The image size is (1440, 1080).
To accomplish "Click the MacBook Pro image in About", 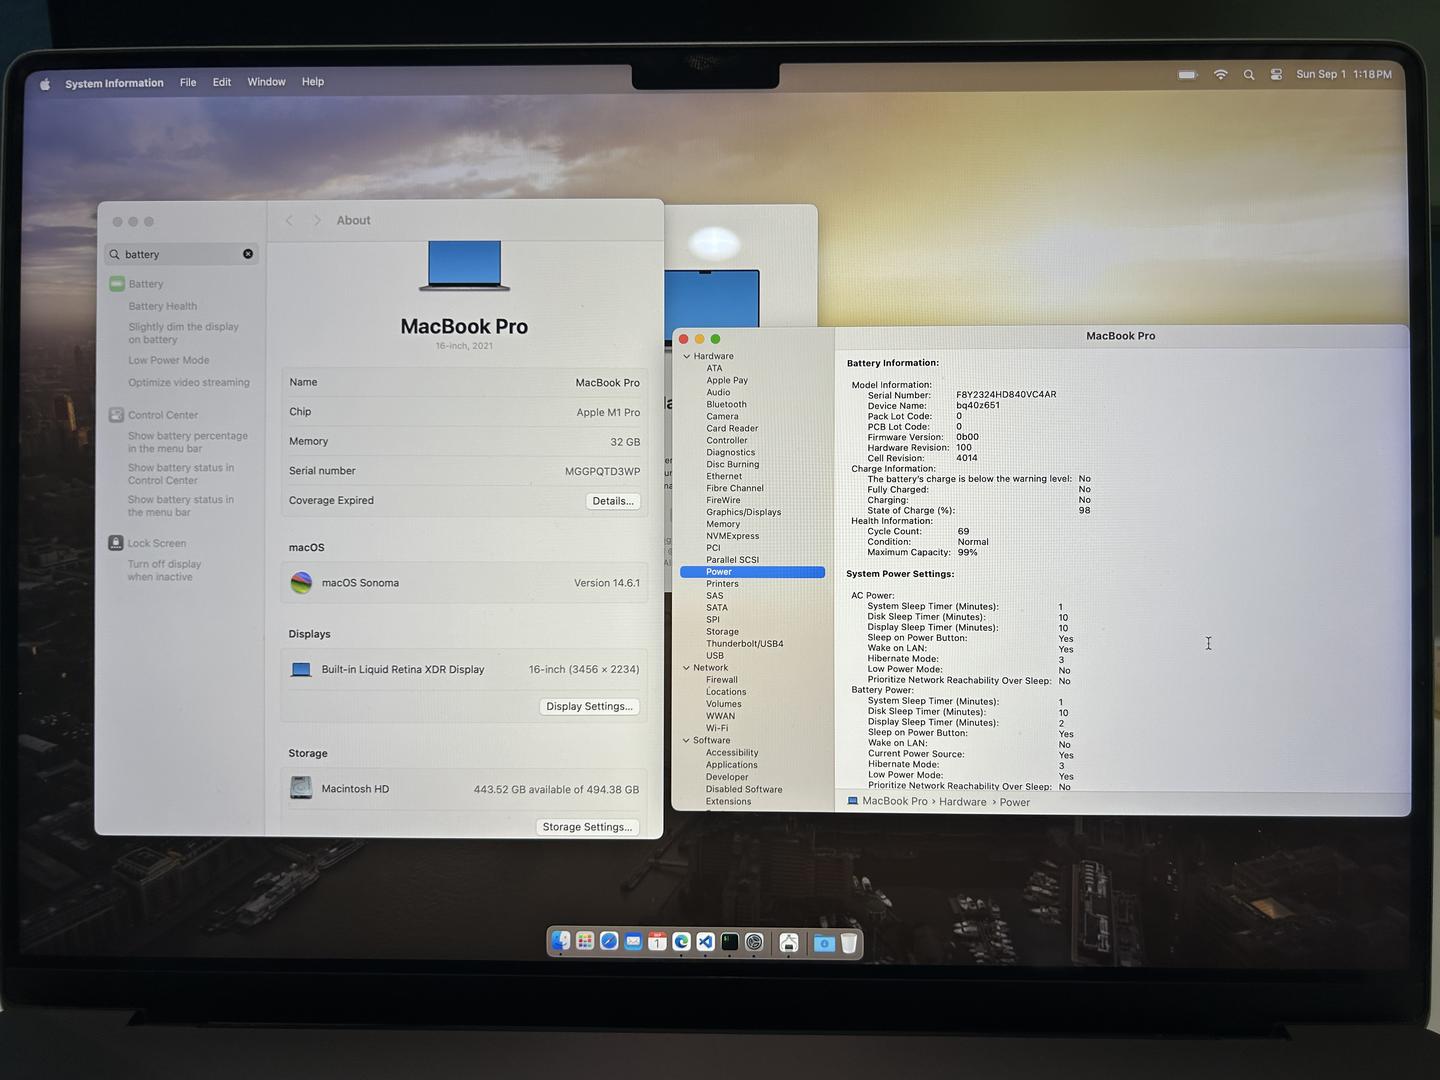I will pos(464,266).
